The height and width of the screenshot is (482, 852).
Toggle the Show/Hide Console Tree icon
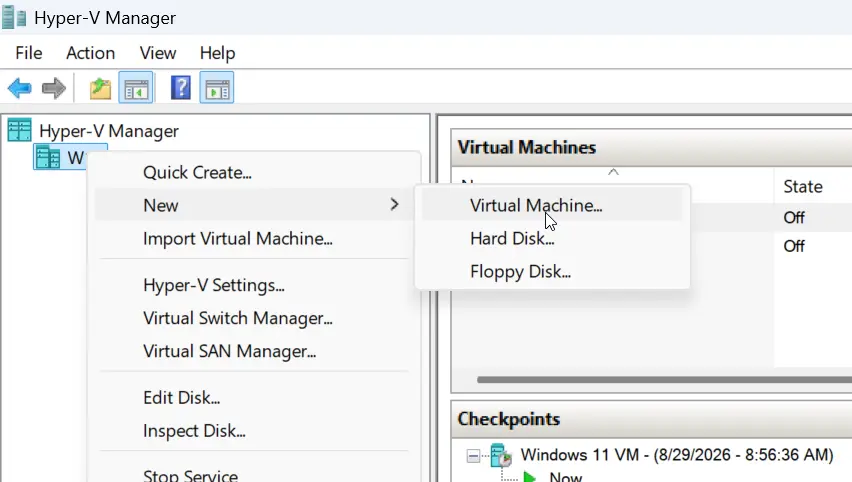[136, 87]
